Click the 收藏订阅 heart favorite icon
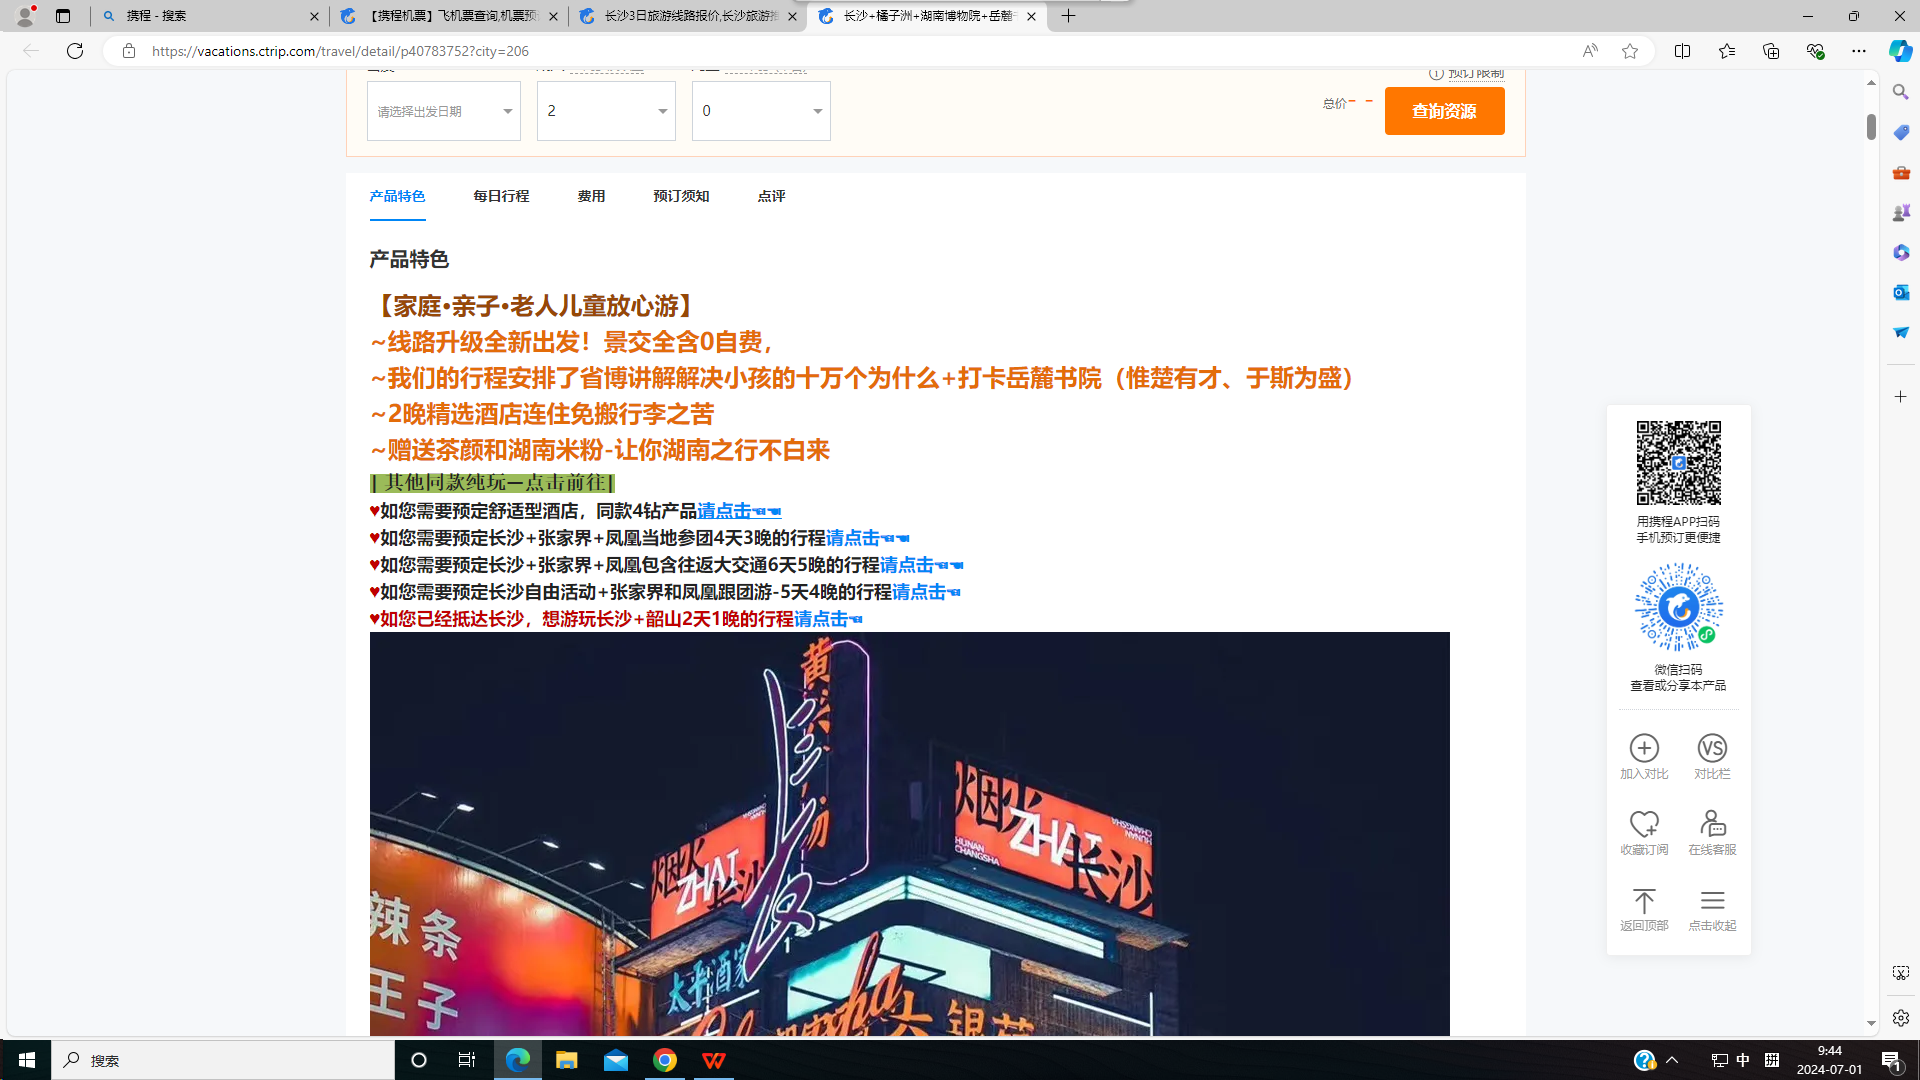 [x=1644, y=825]
